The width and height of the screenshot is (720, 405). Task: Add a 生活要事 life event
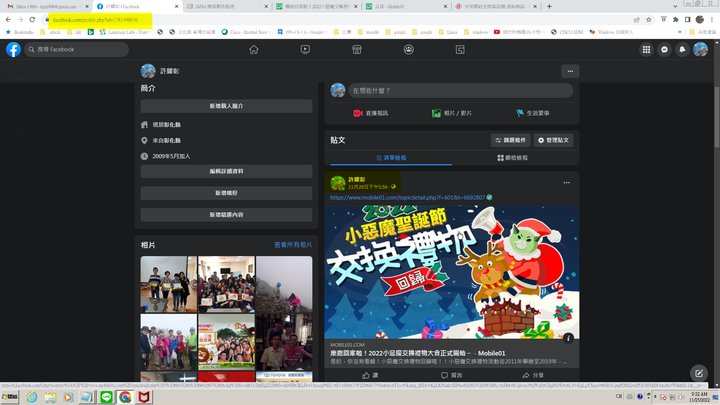click(x=533, y=113)
